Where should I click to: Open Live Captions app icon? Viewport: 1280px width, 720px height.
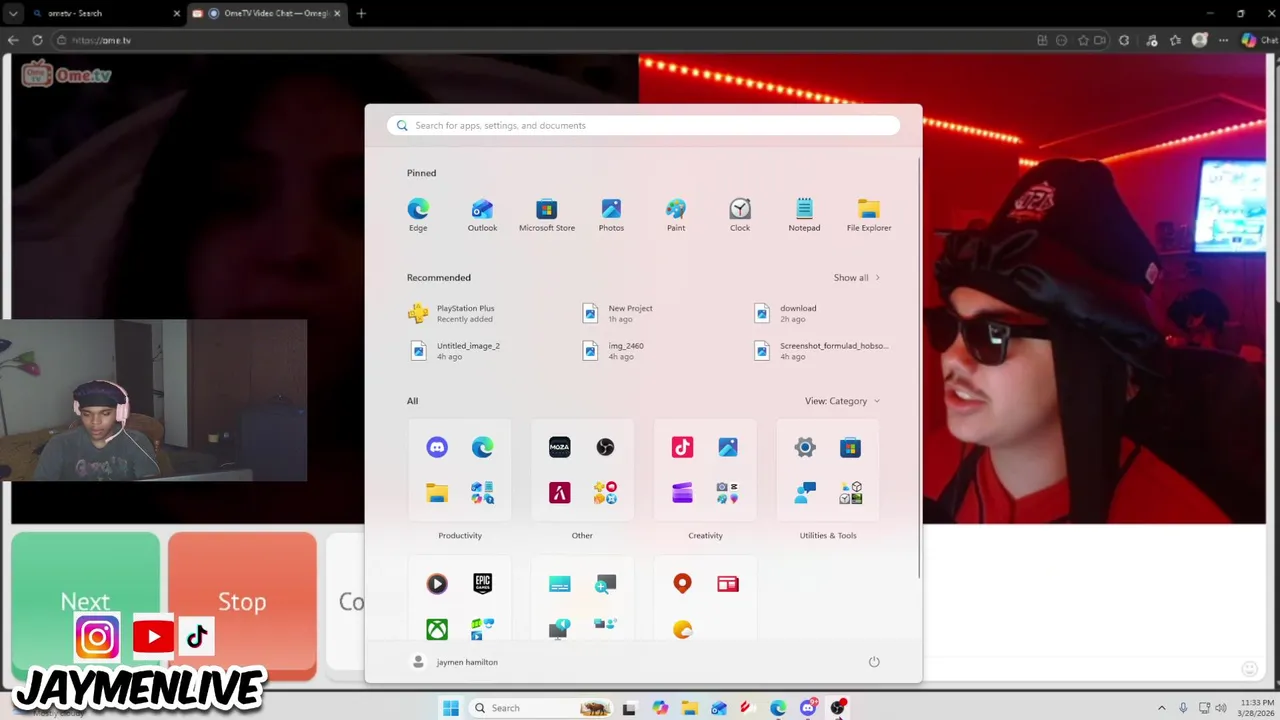(x=560, y=583)
